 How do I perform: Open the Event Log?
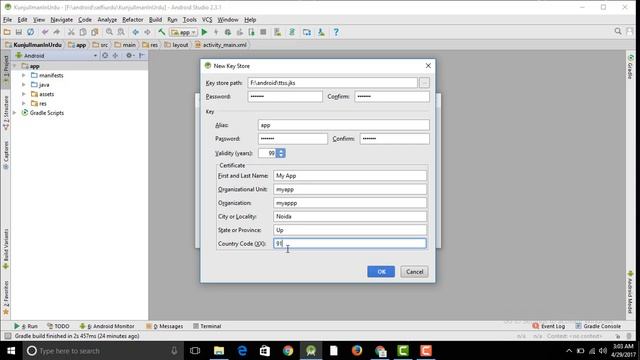tap(549, 326)
